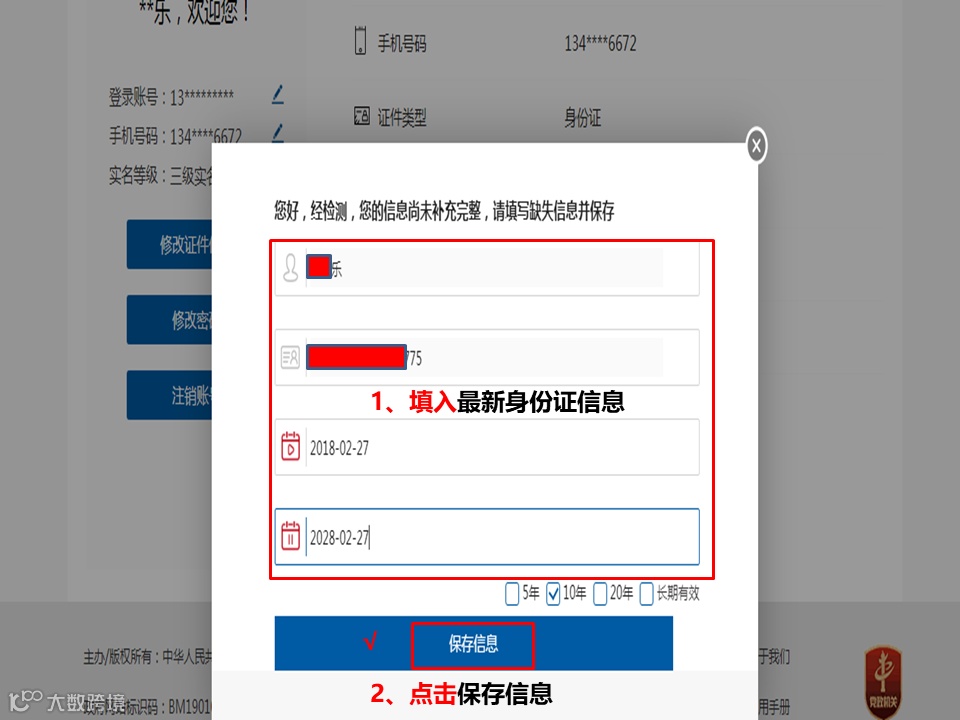Click the 修改证件 button on the left
This screenshot has height=720, width=960.
point(170,244)
